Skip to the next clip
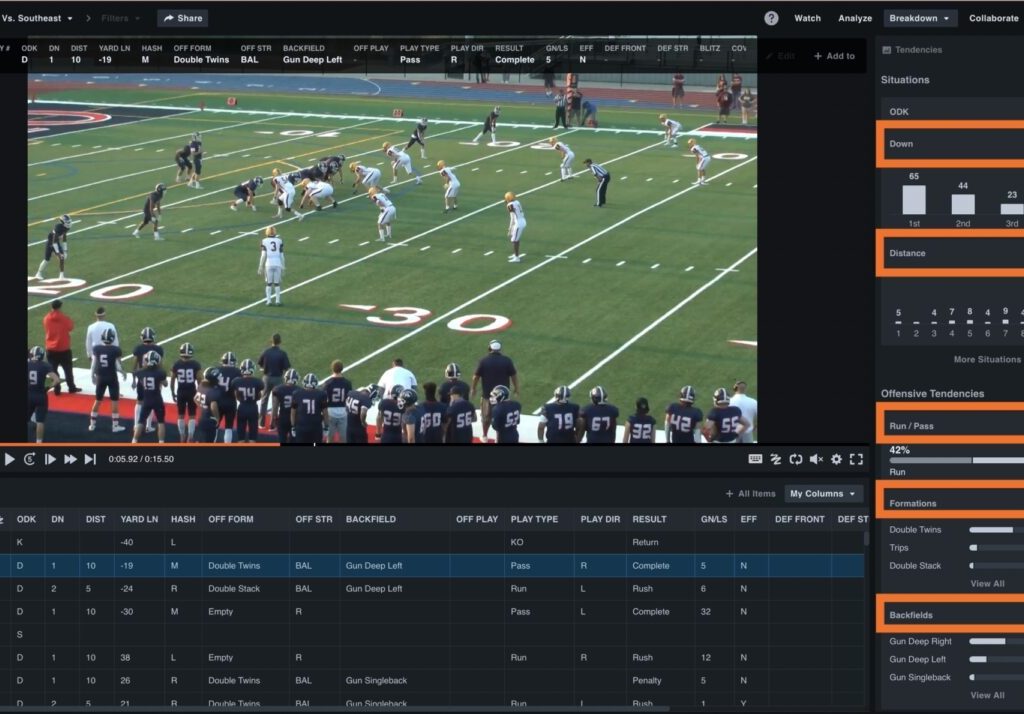Screen dimensions: 1024x714 coord(90,459)
